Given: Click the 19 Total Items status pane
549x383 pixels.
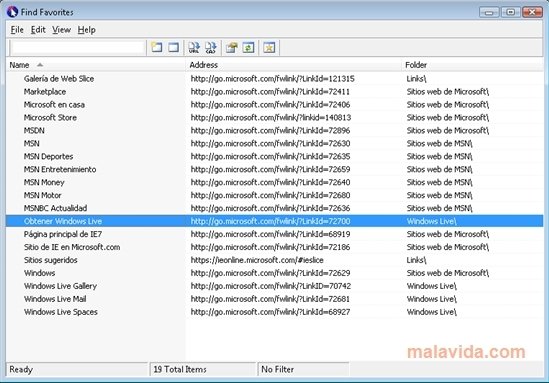Looking at the screenshot, I should pos(203,369).
